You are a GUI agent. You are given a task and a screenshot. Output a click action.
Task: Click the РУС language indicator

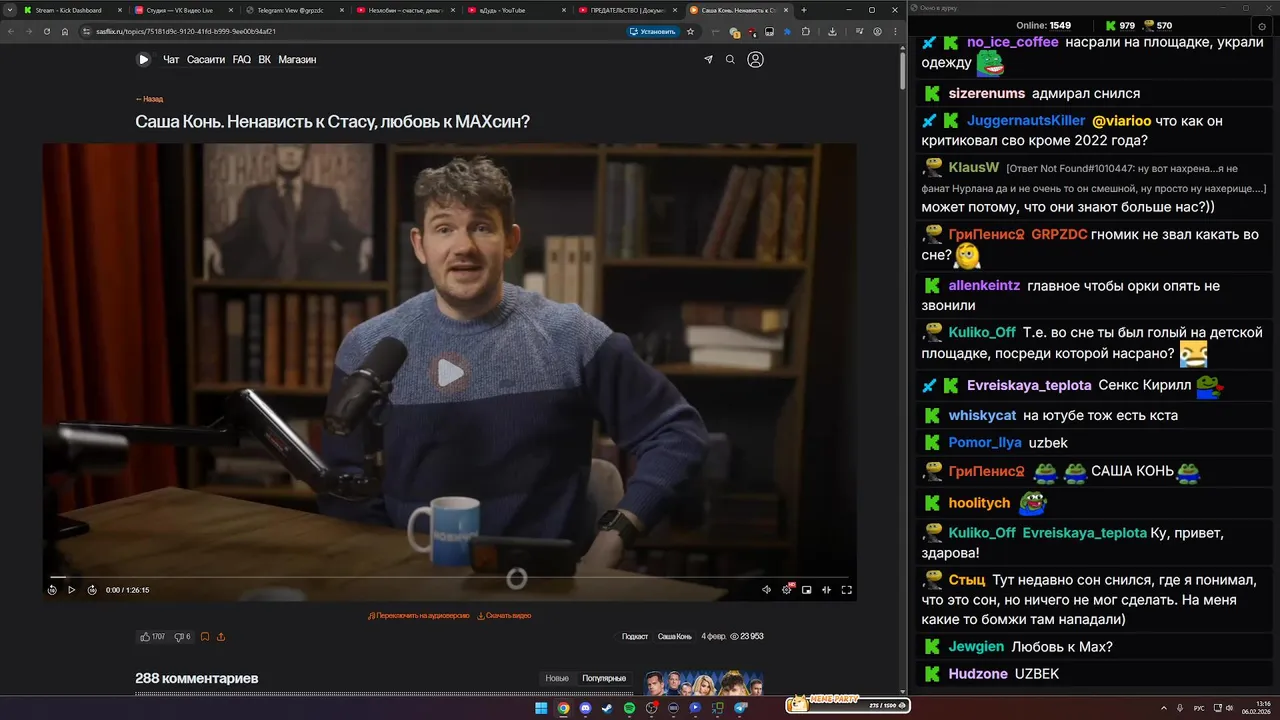(1199, 708)
